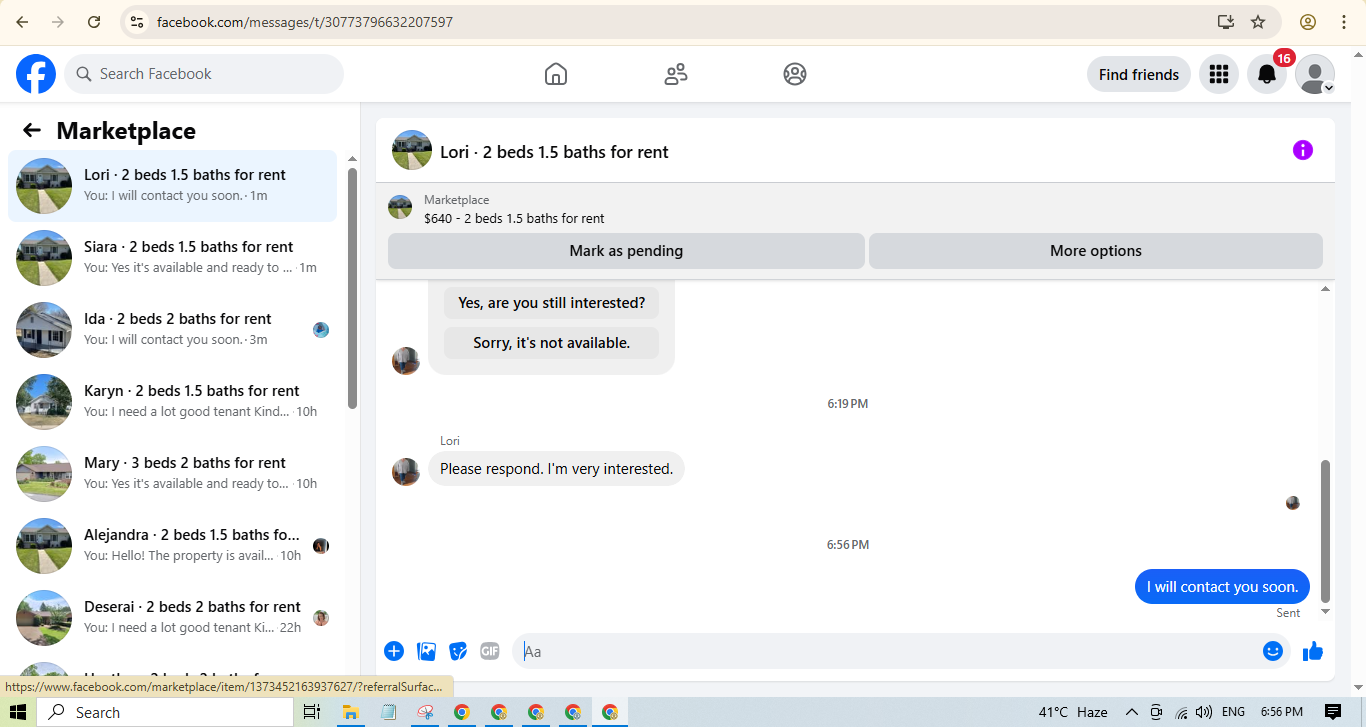Open Mary's 3 beds 2 baths conversation

pyautogui.click(x=172, y=474)
